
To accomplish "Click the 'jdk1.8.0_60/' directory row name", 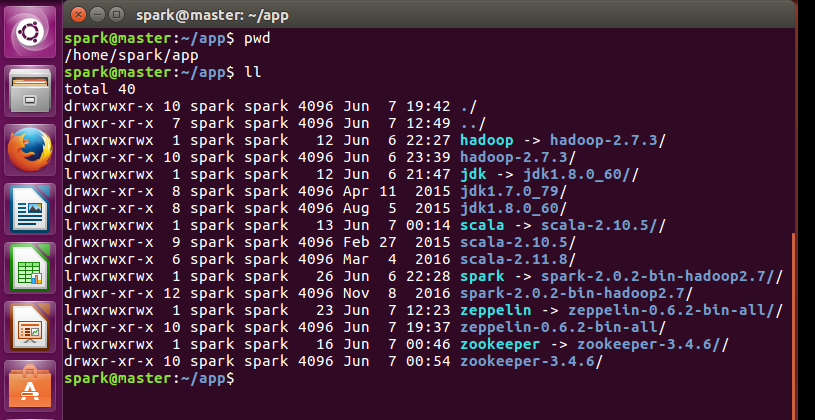I will point(514,208).
